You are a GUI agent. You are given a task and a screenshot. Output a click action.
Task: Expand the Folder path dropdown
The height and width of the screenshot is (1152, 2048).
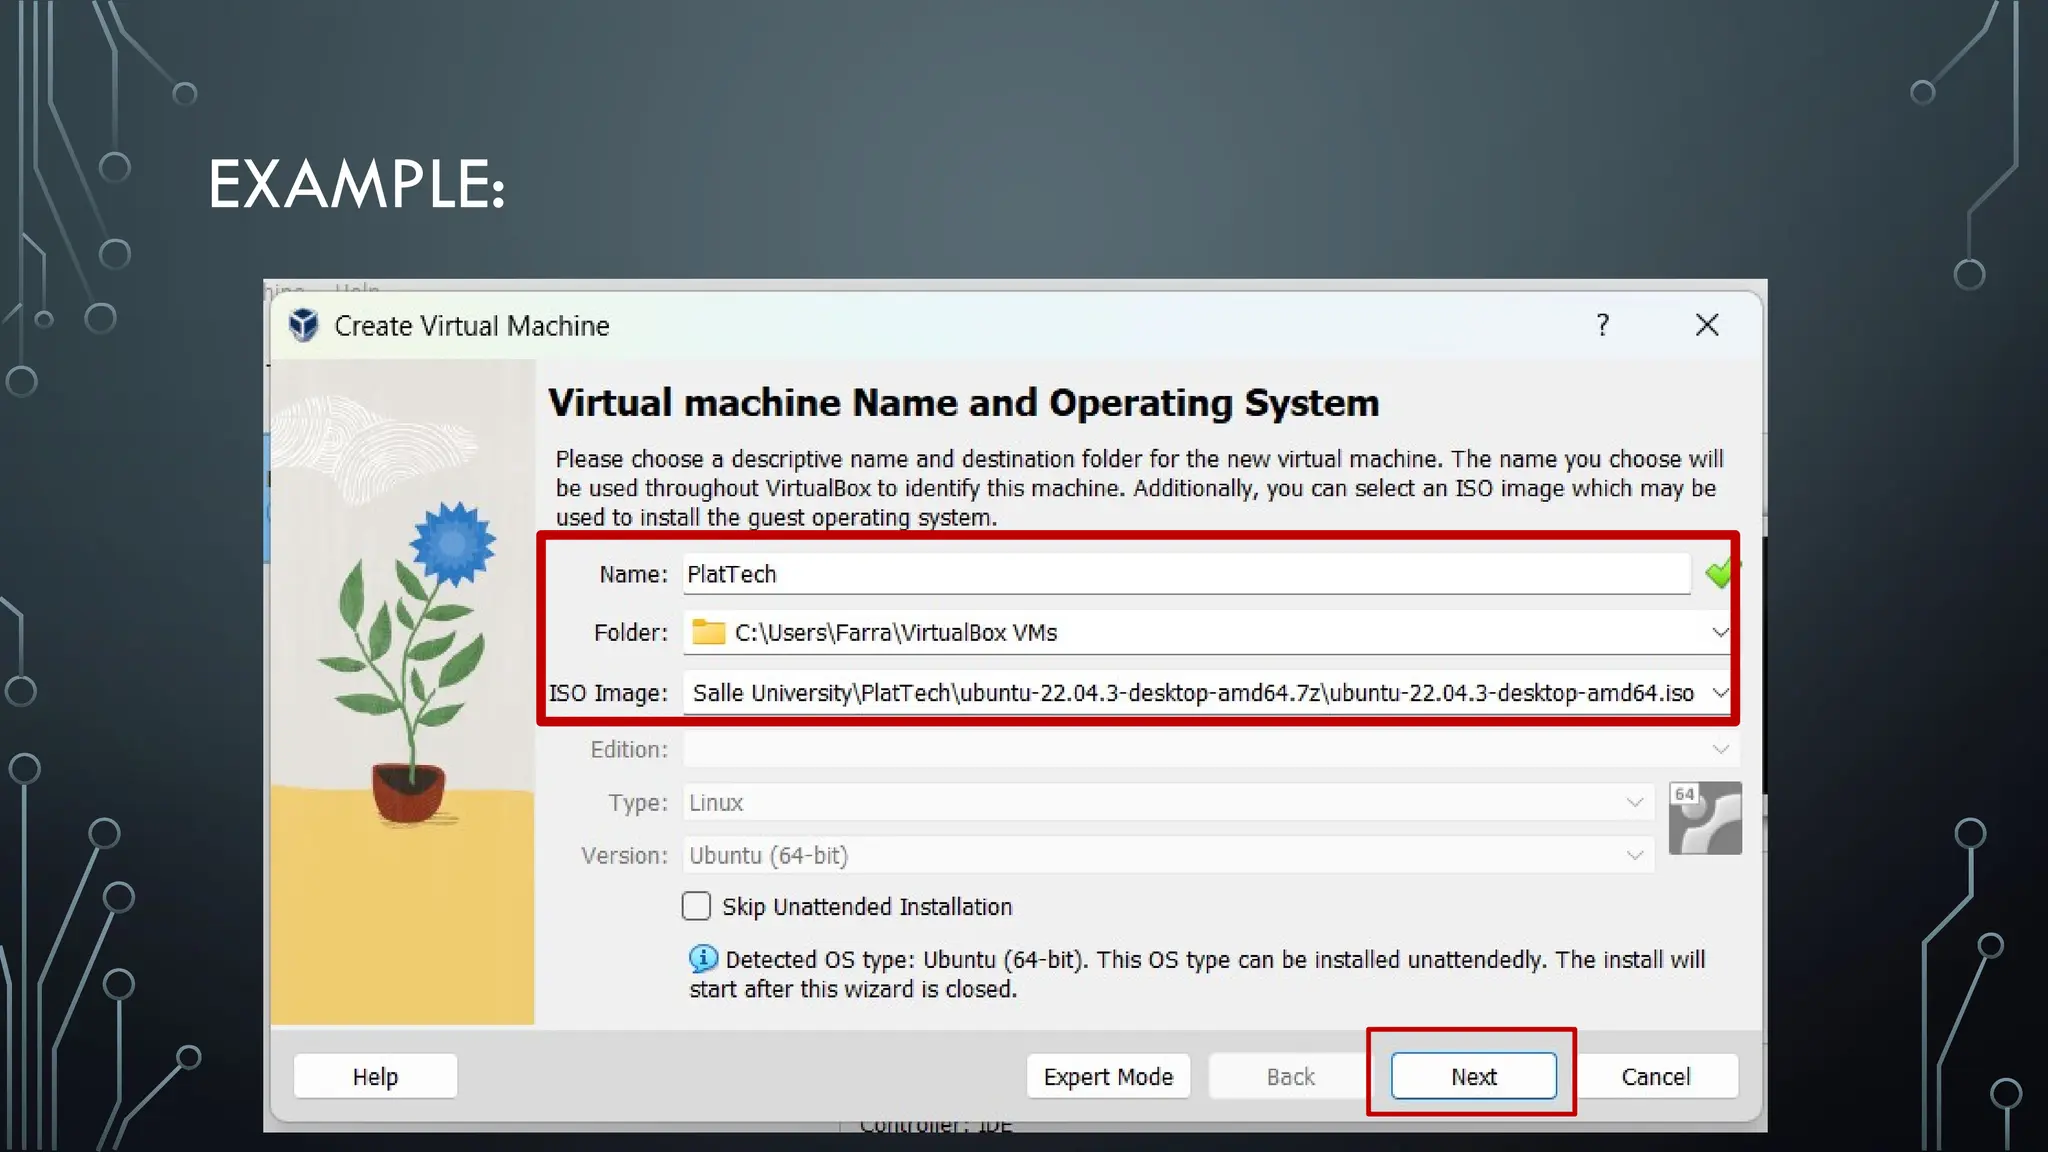tap(1719, 632)
